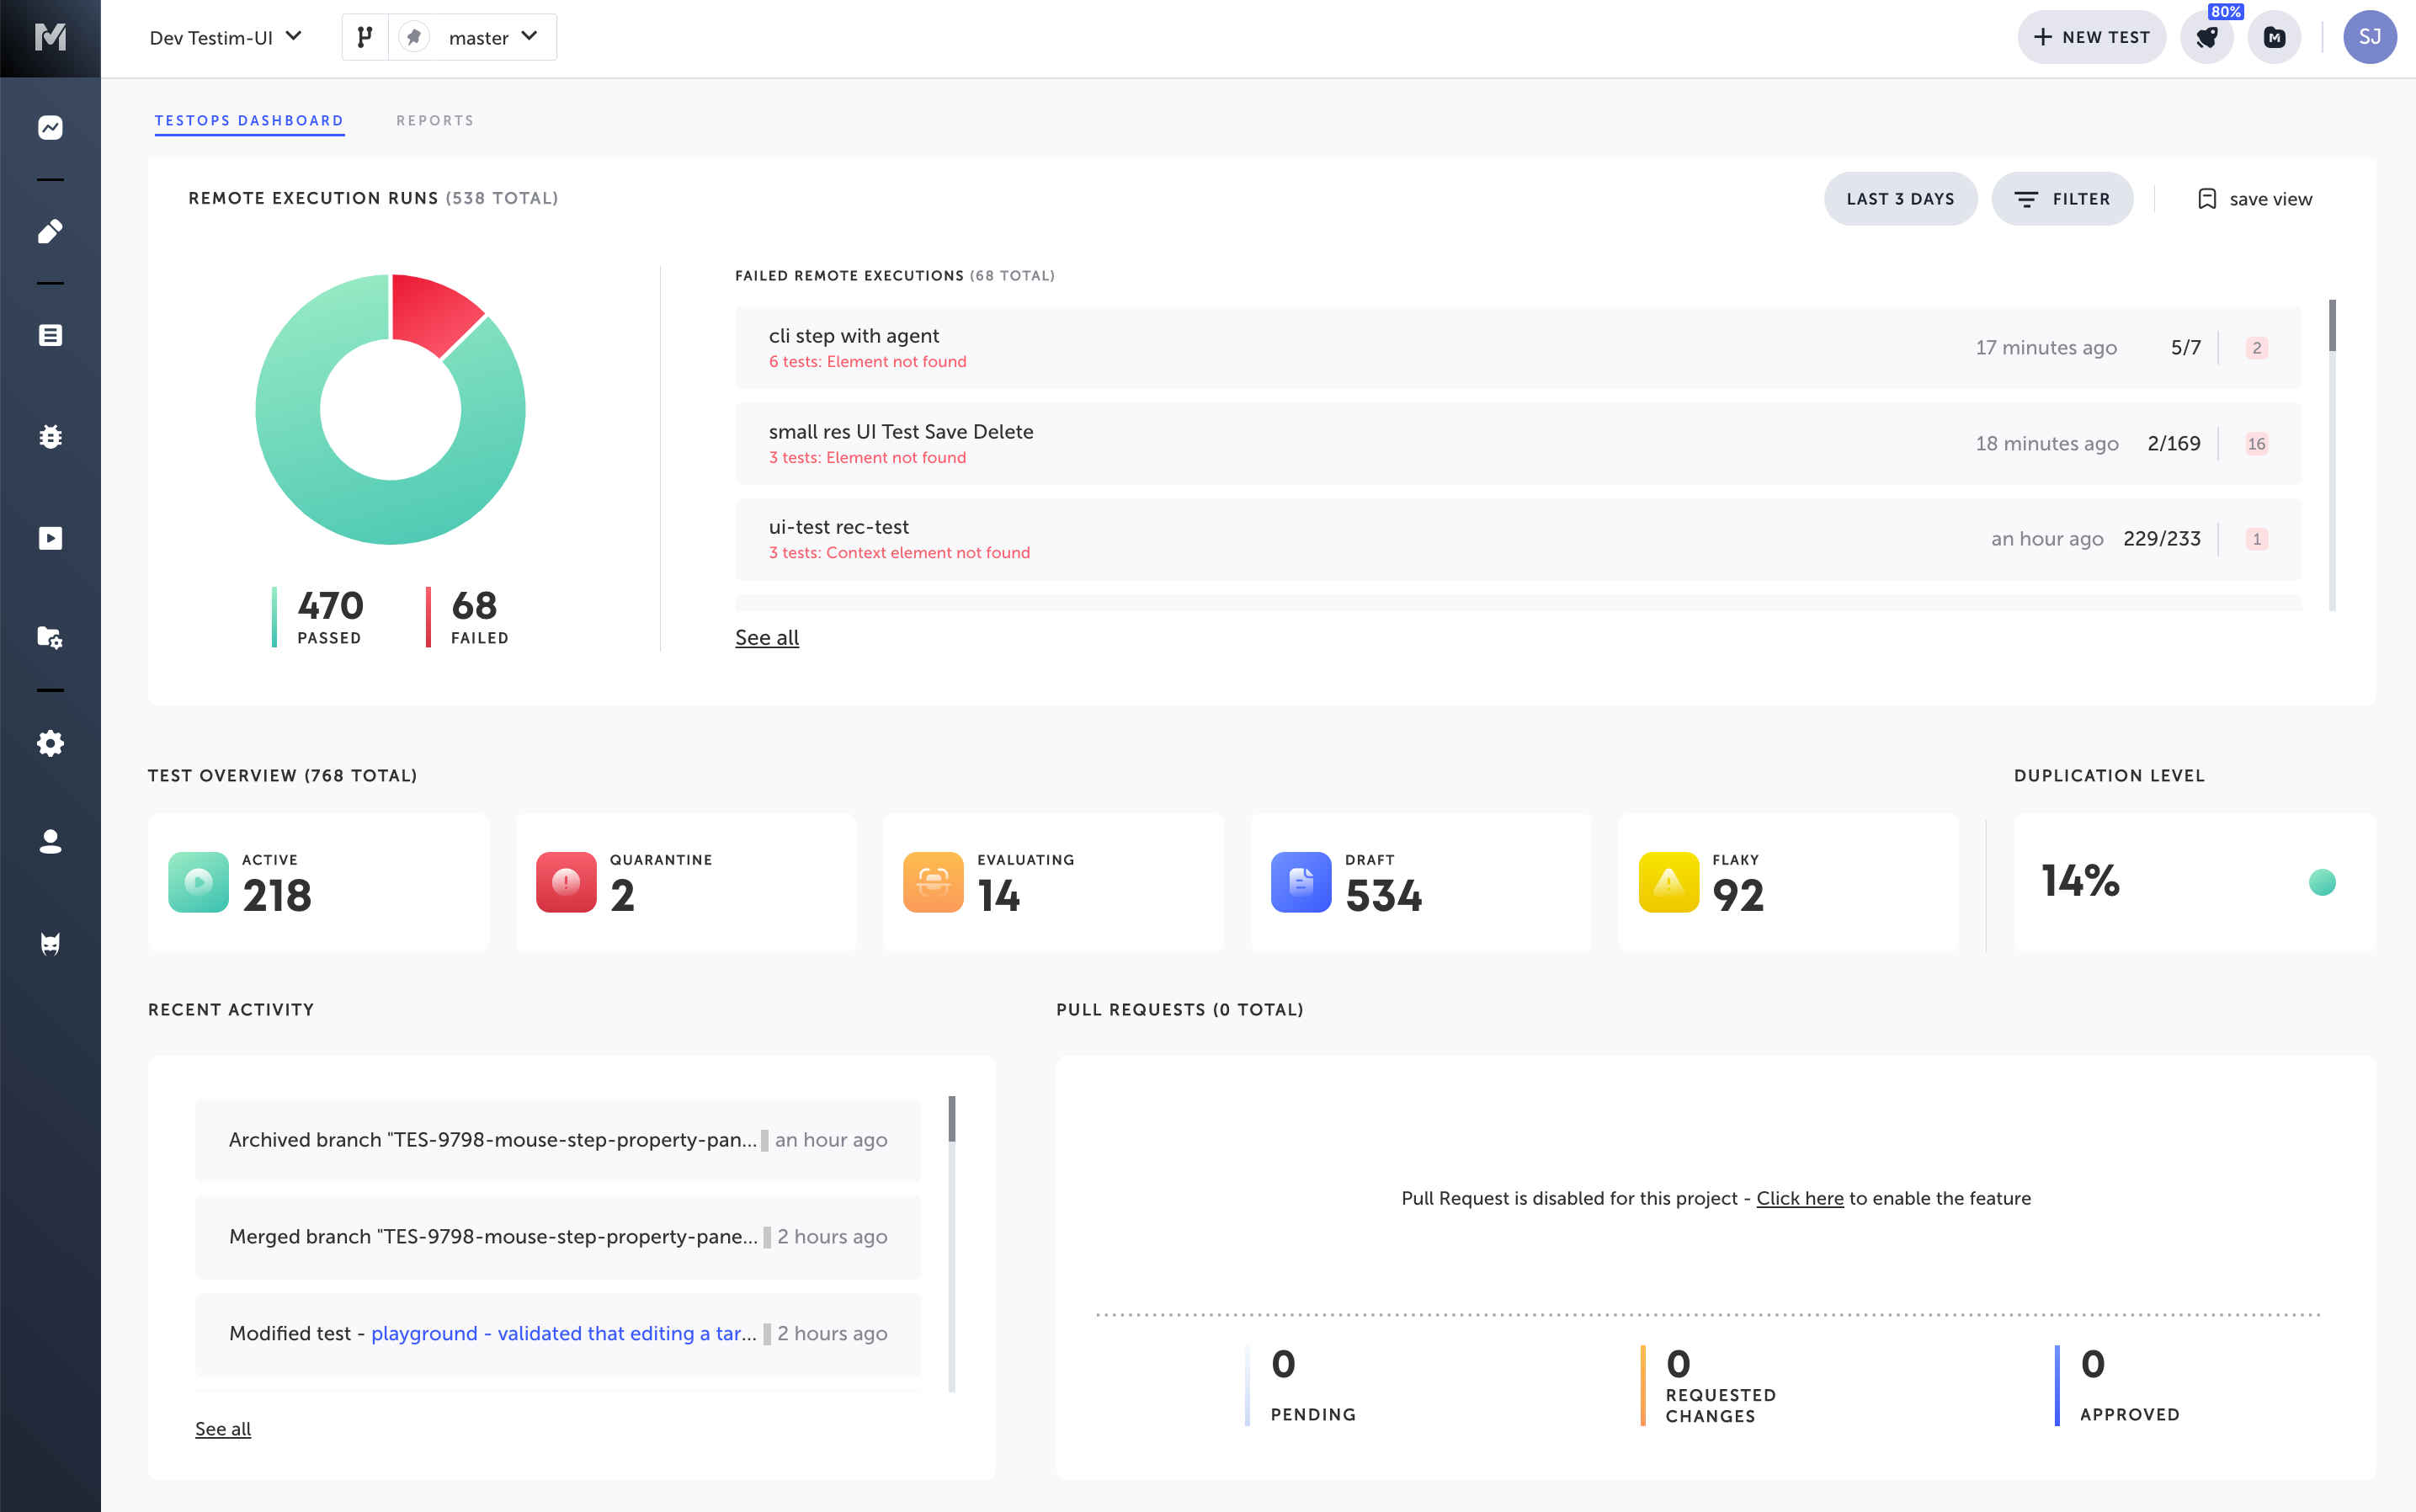Open the gear settings icon in sidebar

click(50, 743)
